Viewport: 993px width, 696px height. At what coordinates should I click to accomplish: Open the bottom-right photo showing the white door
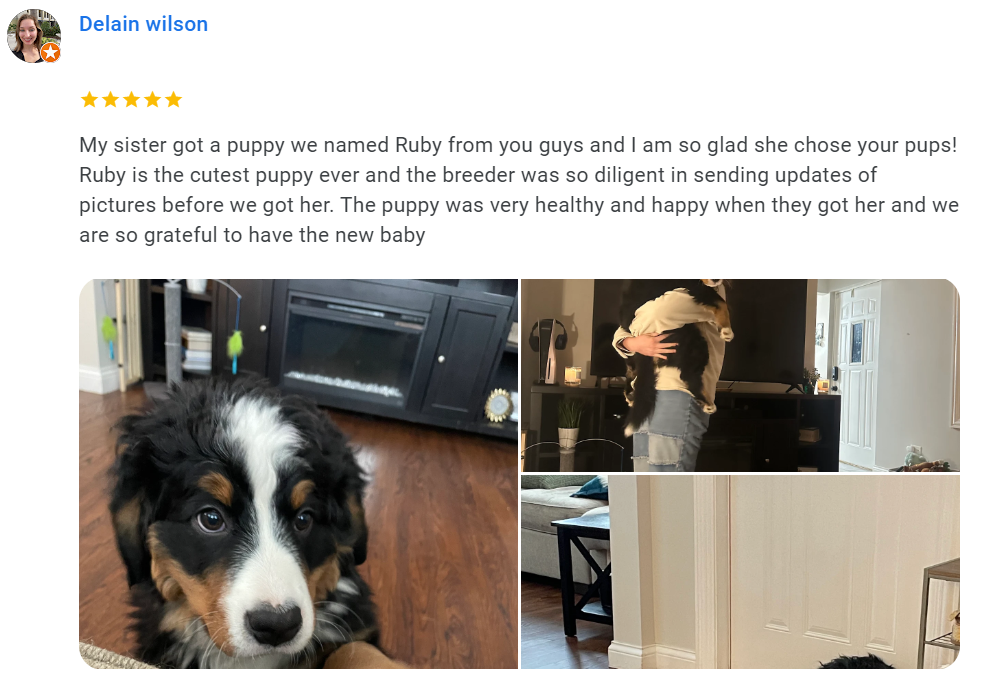point(740,572)
